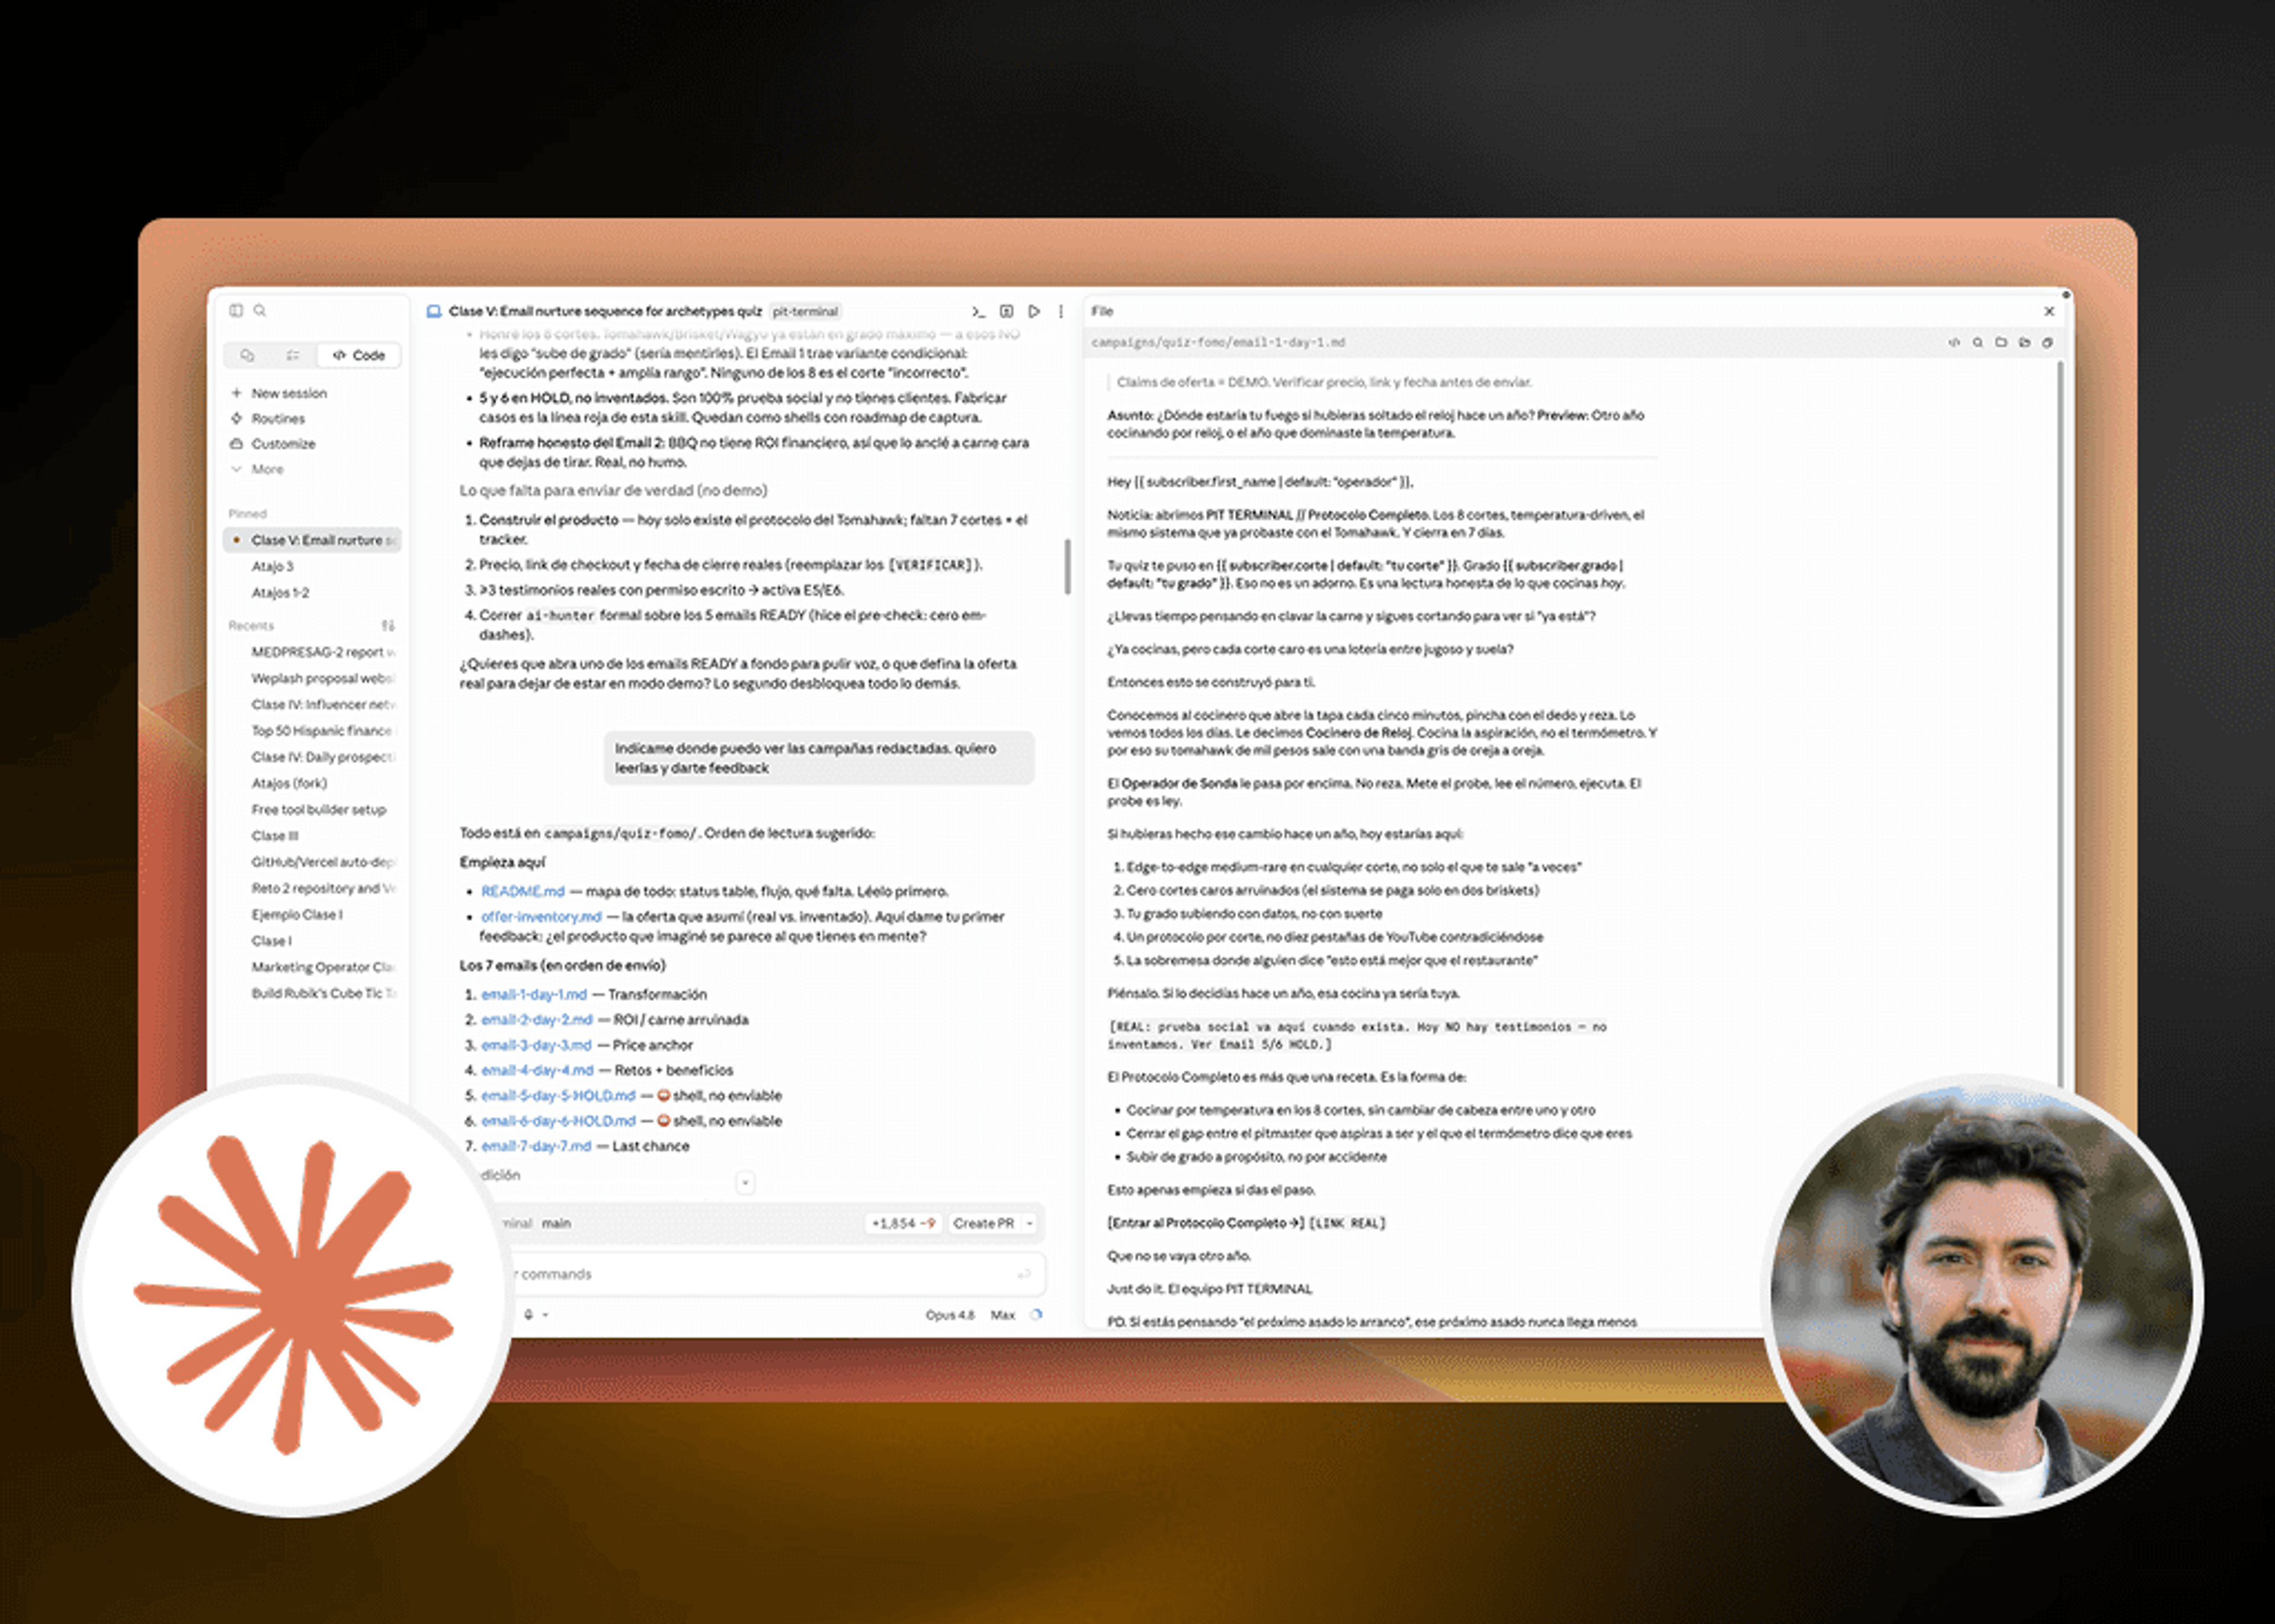2275x1624 pixels.
Task: Click the folder icon in file toolbar
Action: pos(2001,342)
